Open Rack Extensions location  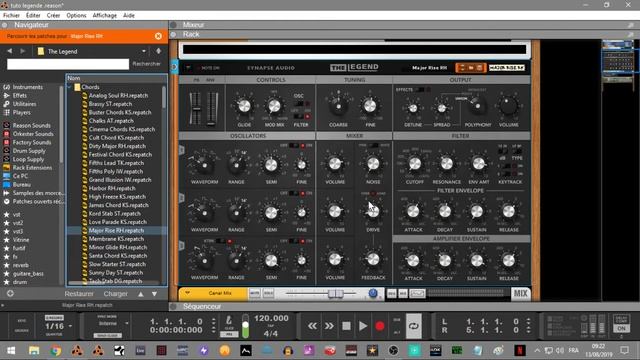pos(32,168)
